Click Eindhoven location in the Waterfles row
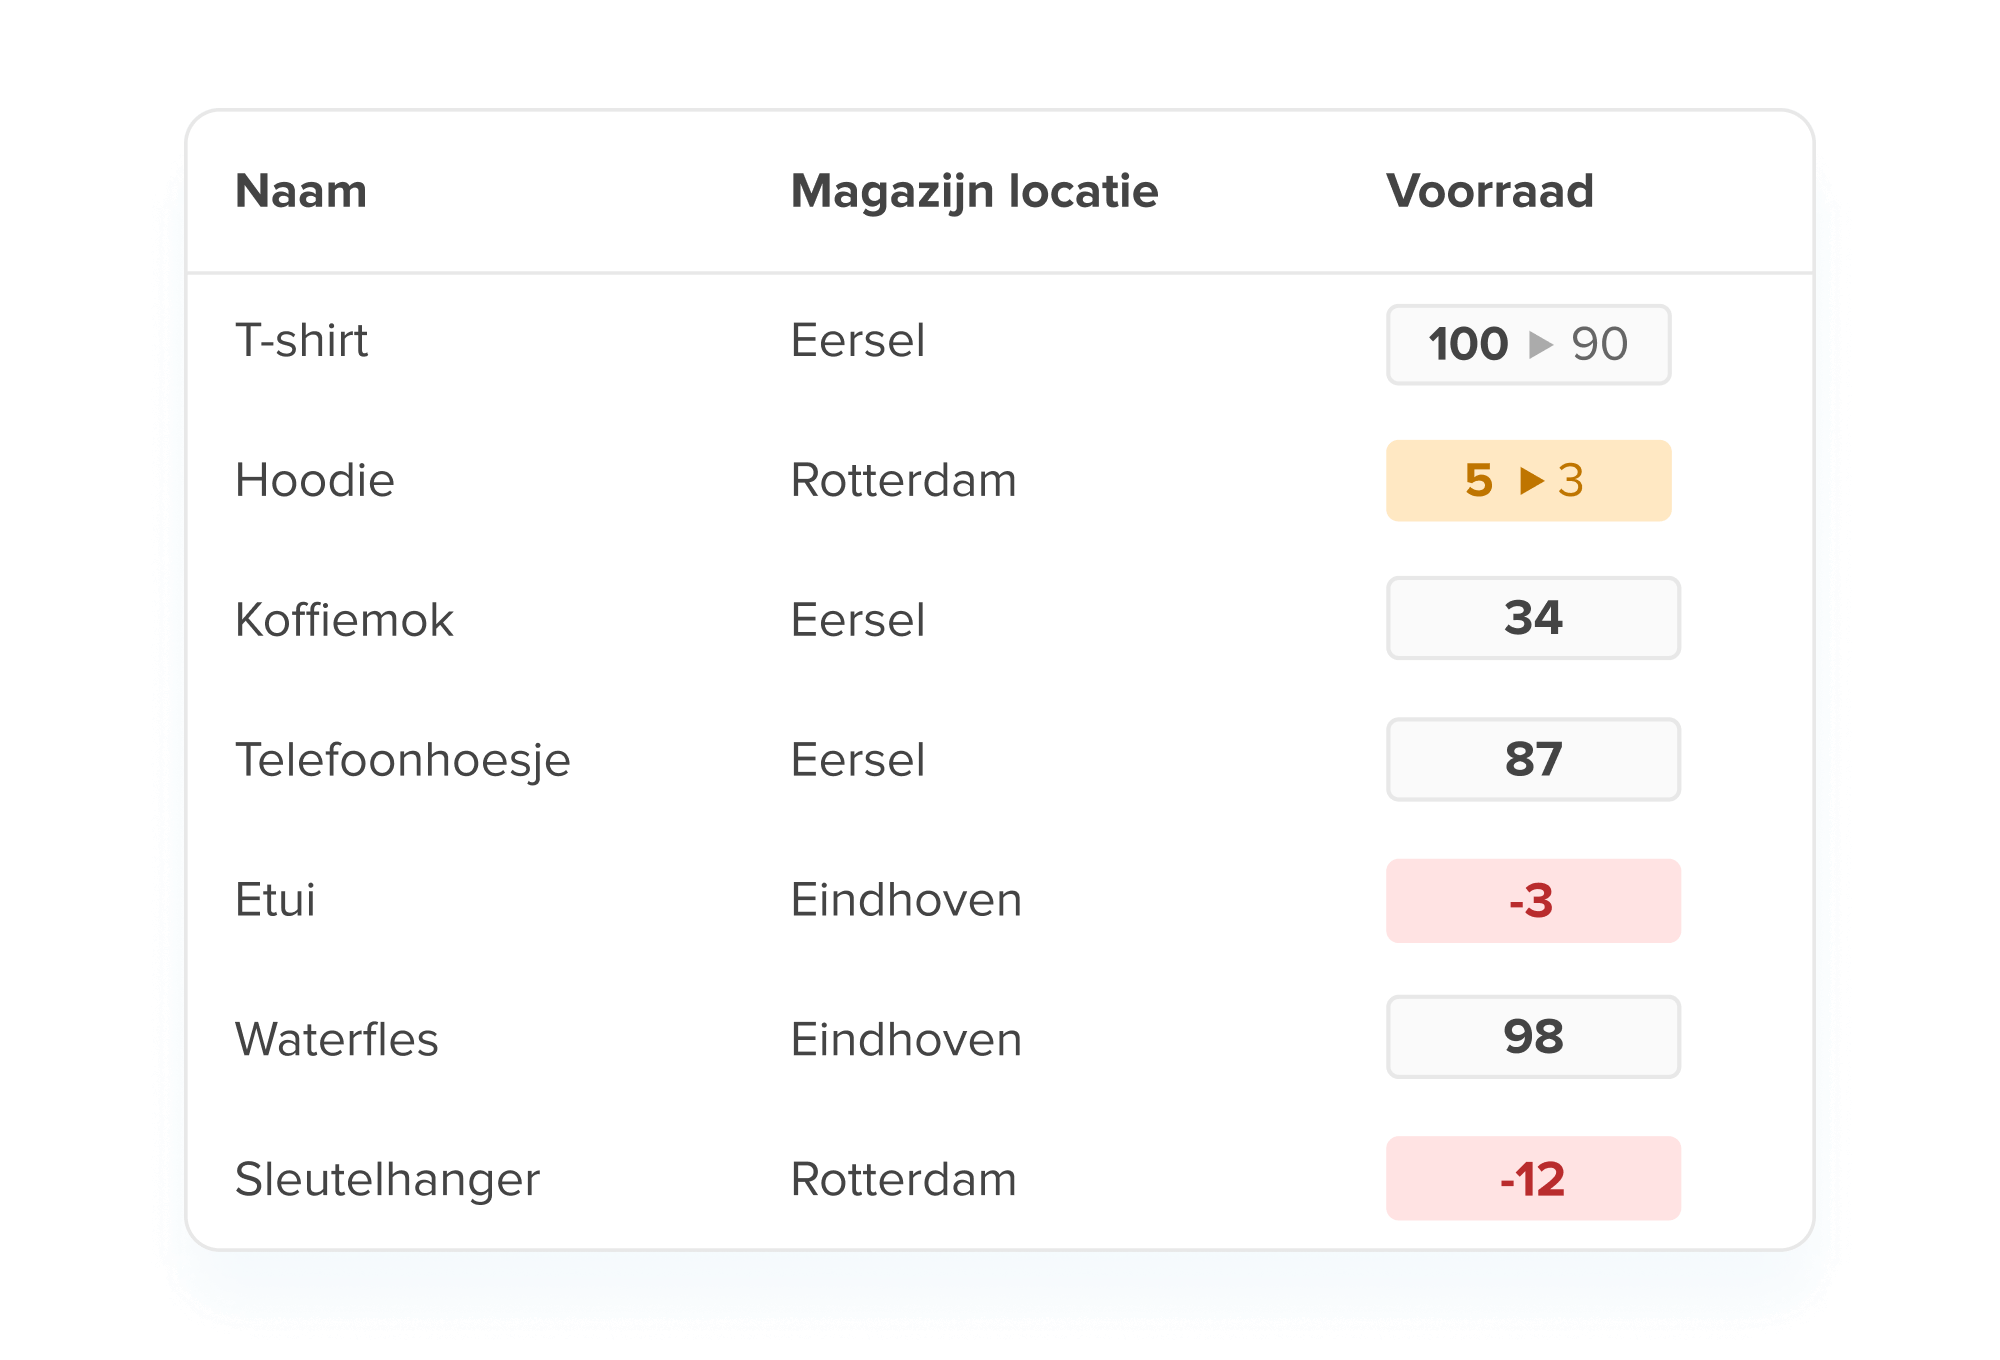2000x1360 pixels. click(906, 1040)
